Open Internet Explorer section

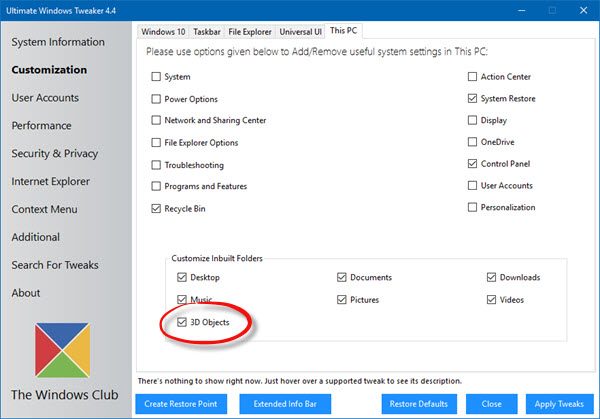(51, 181)
